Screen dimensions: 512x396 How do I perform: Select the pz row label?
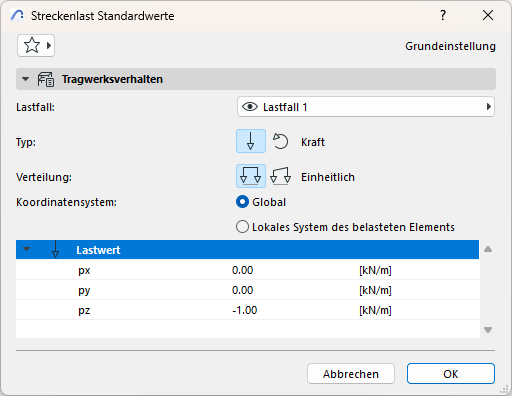tap(84, 311)
